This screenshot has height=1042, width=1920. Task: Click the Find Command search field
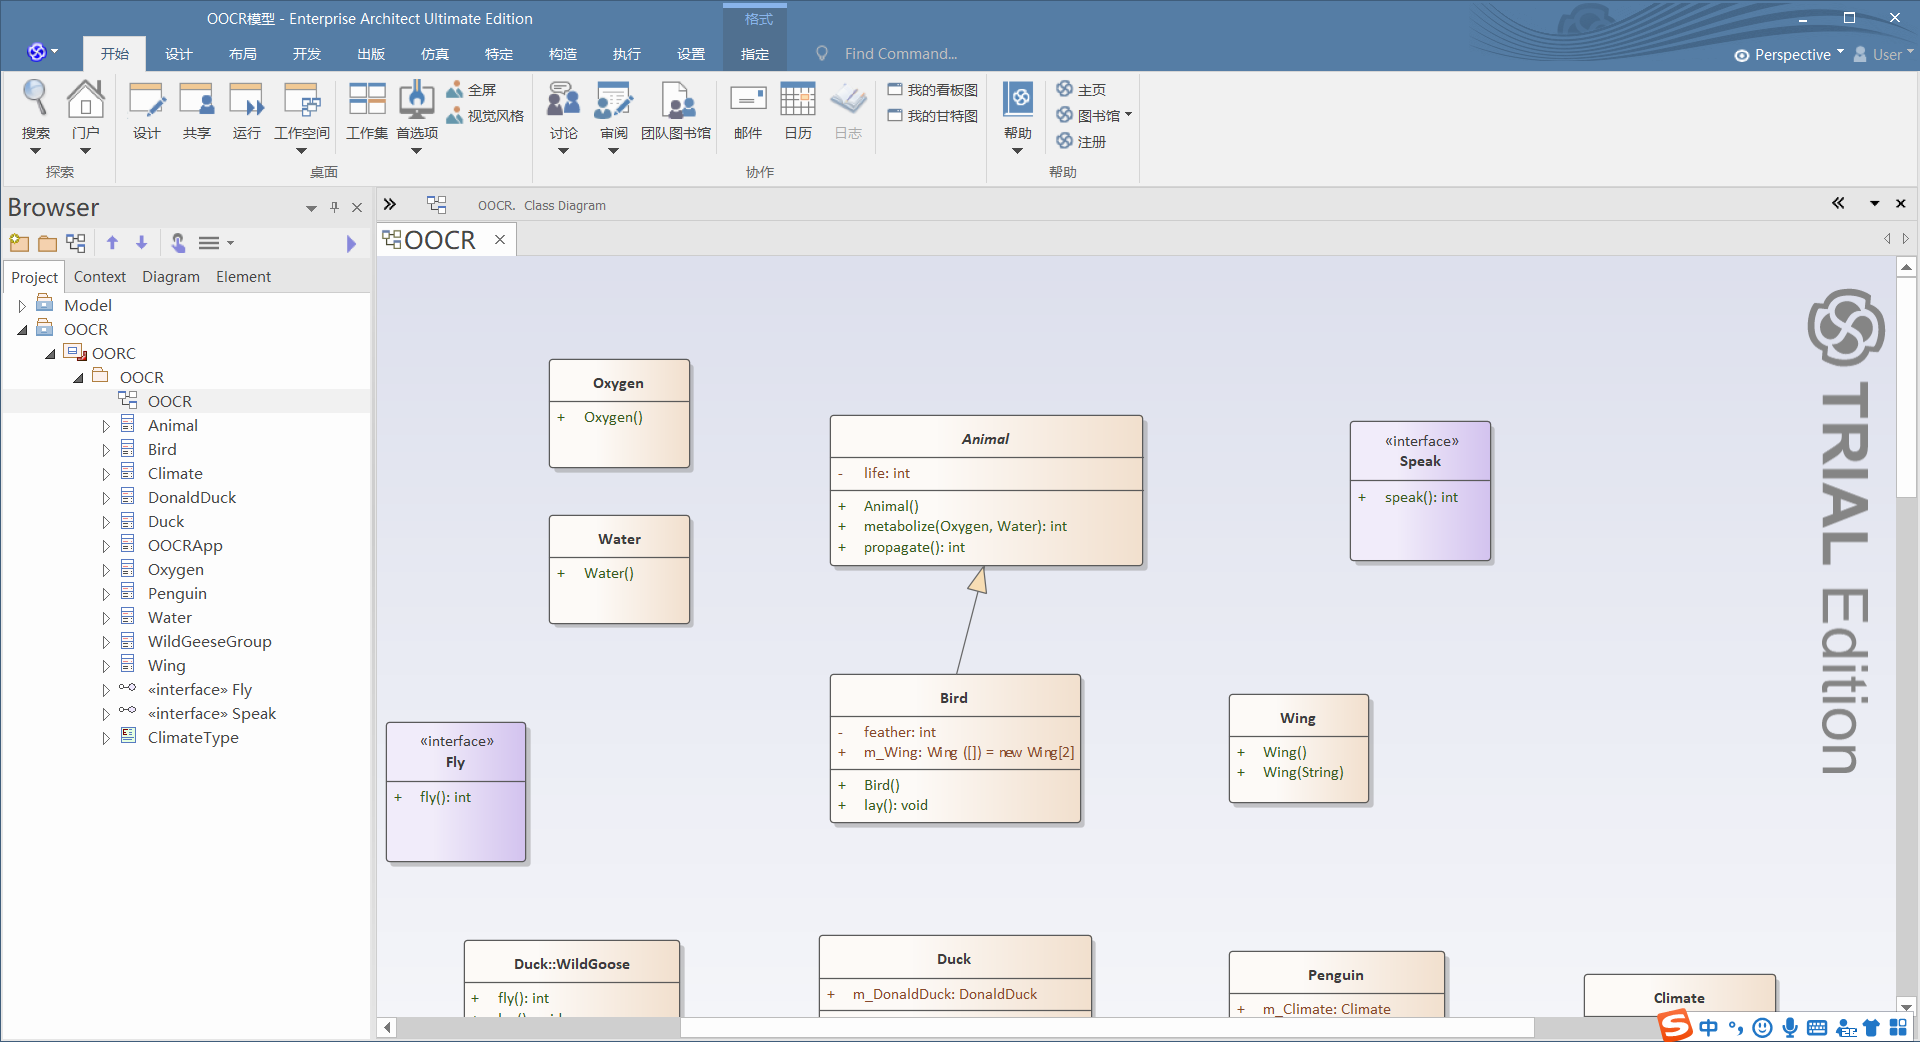coord(900,53)
